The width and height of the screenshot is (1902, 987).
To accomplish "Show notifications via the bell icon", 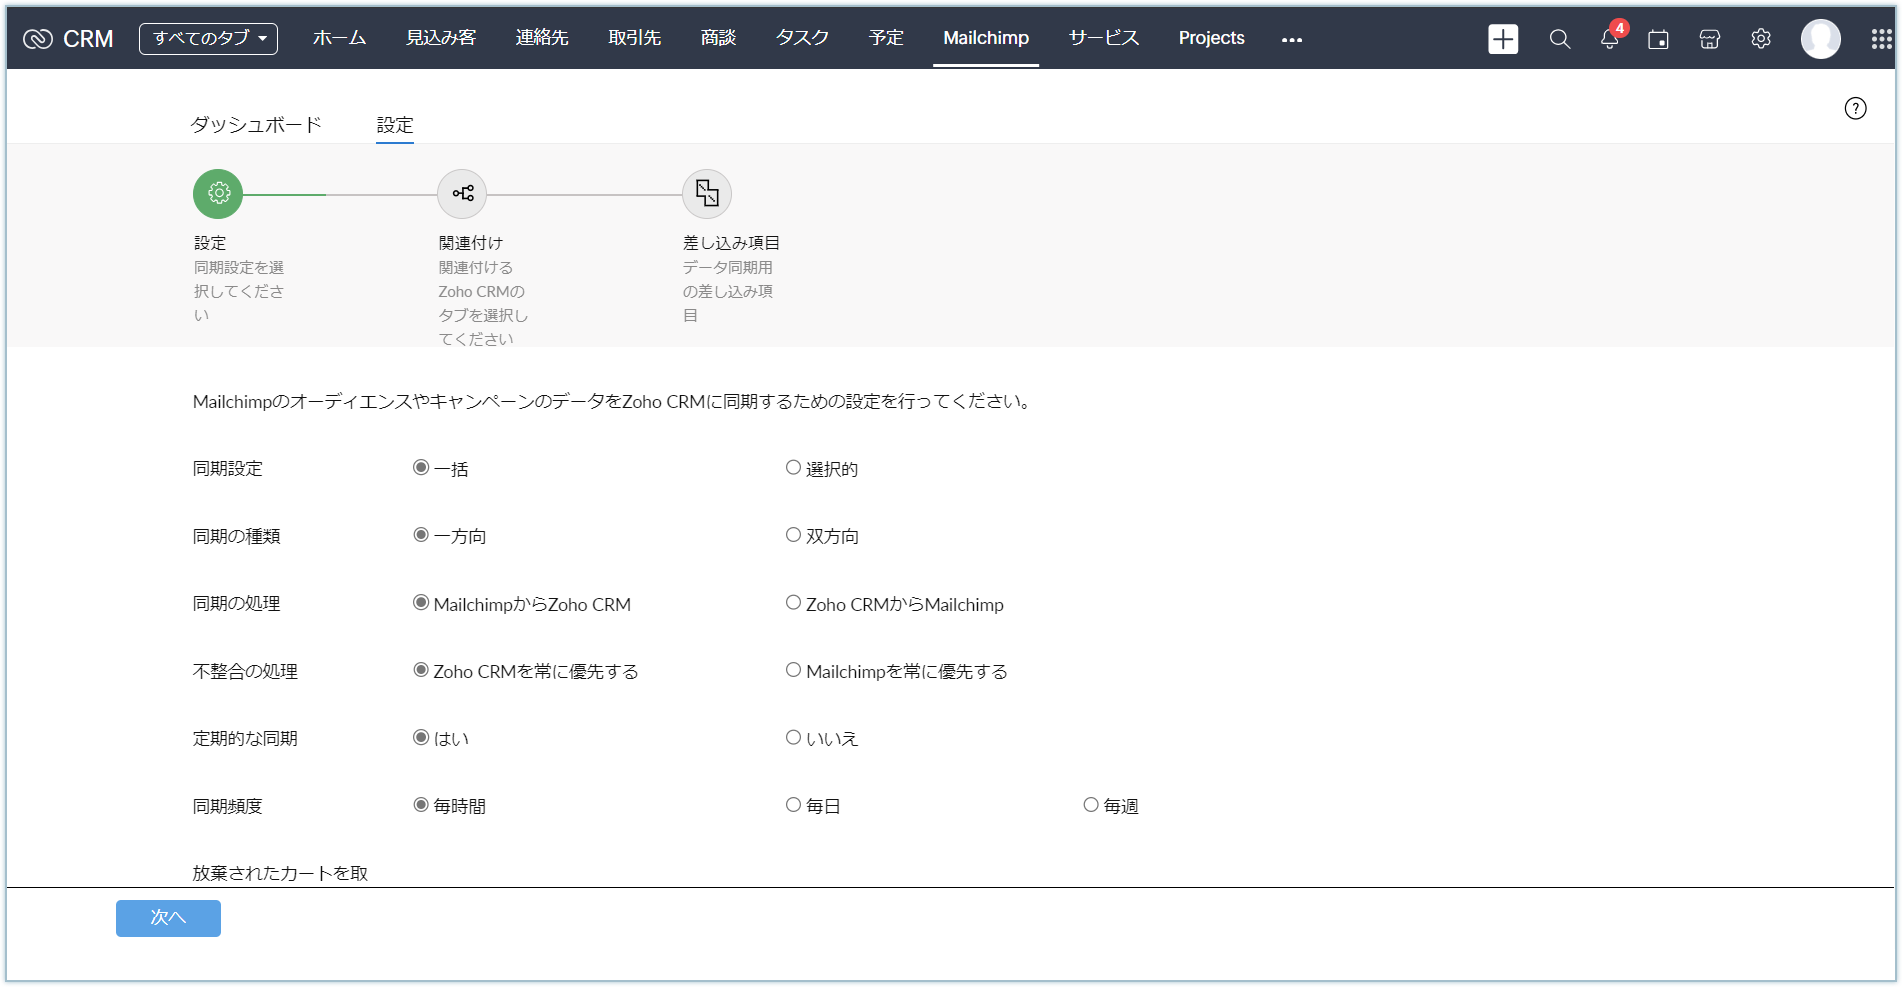I will [x=1609, y=39].
